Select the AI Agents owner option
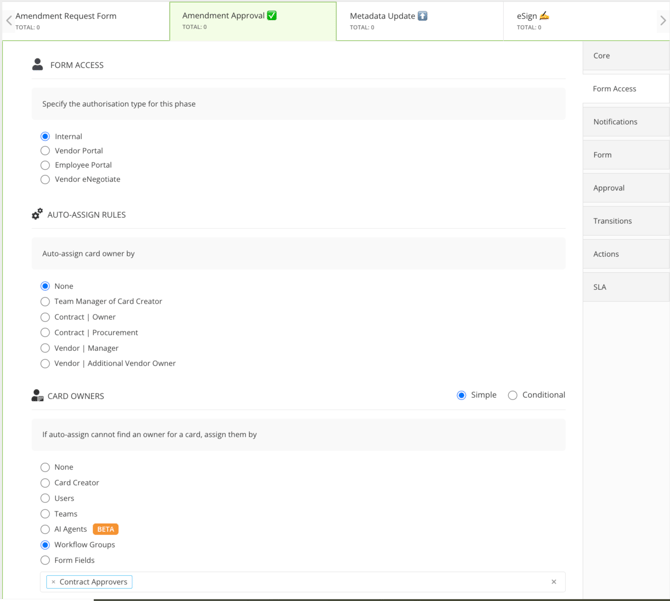The image size is (670, 601). click(x=45, y=529)
